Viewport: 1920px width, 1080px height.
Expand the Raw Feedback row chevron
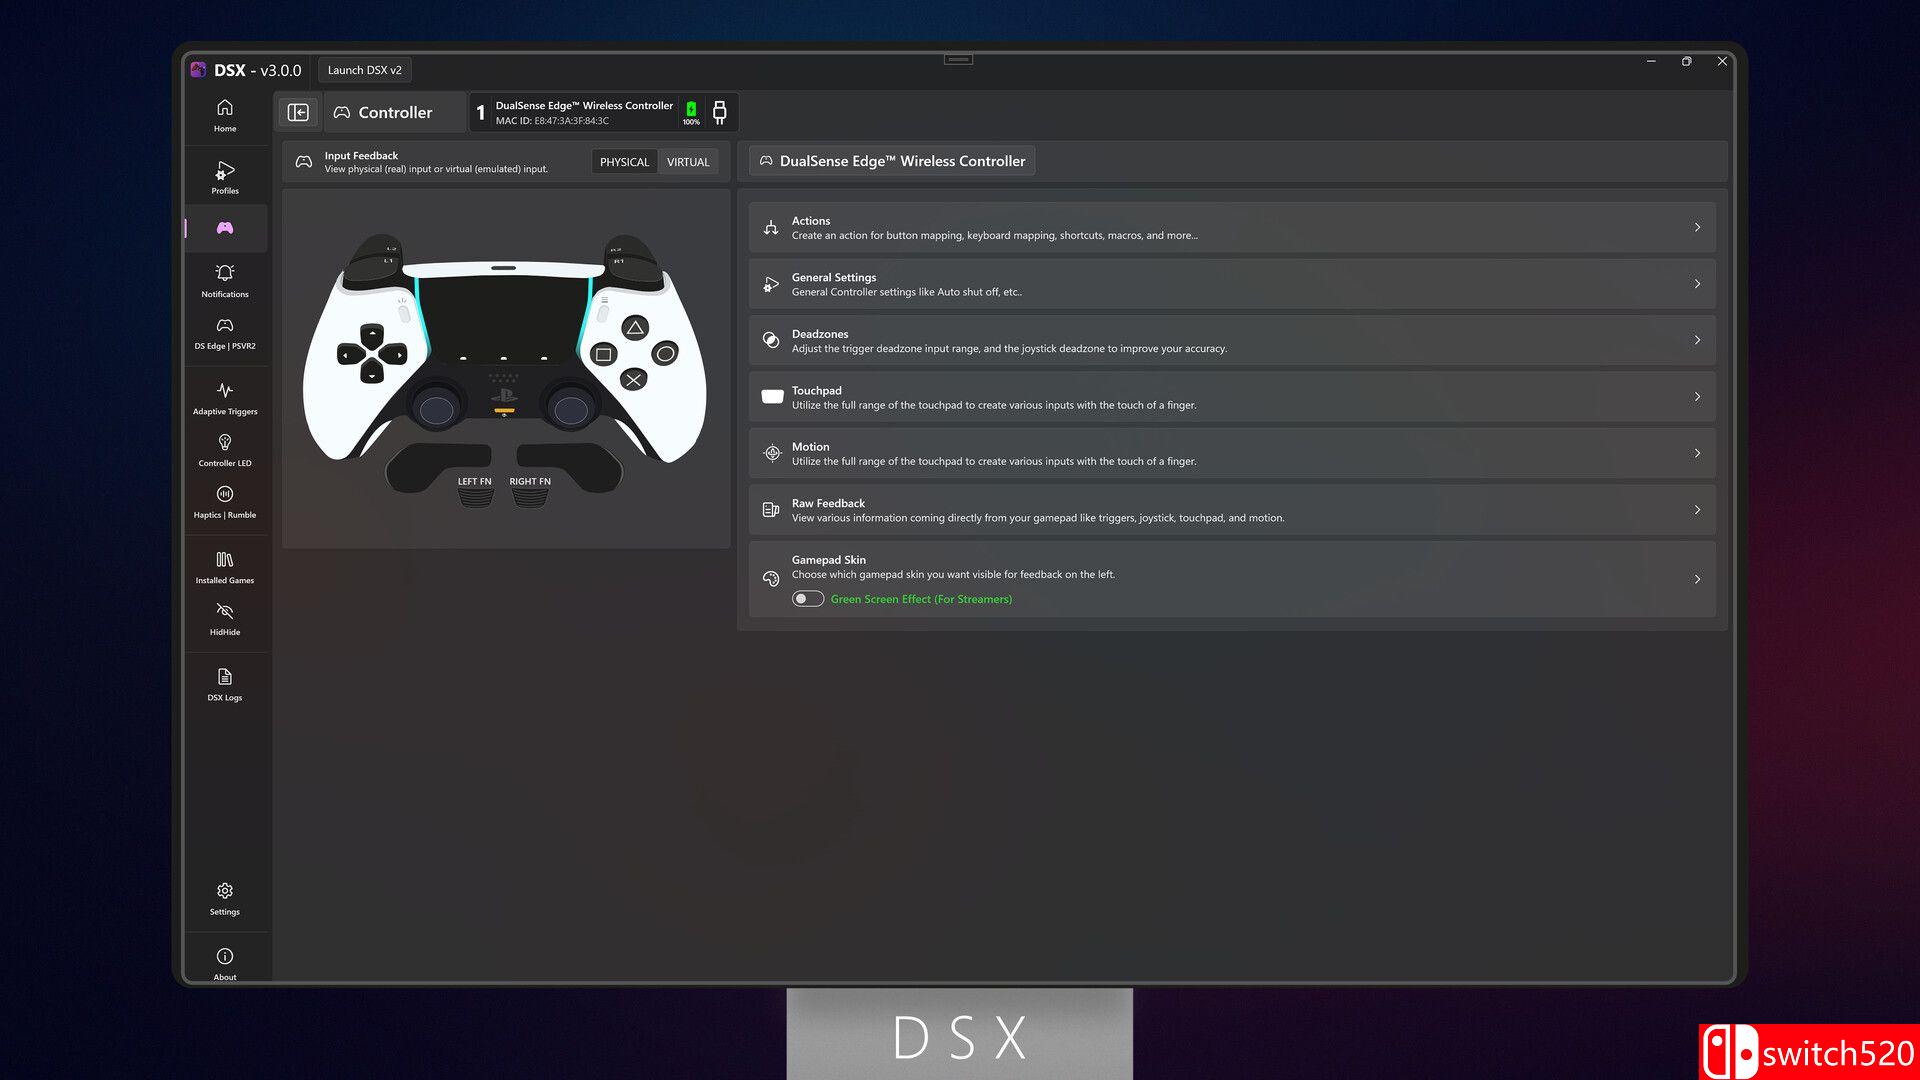(x=1697, y=510)
